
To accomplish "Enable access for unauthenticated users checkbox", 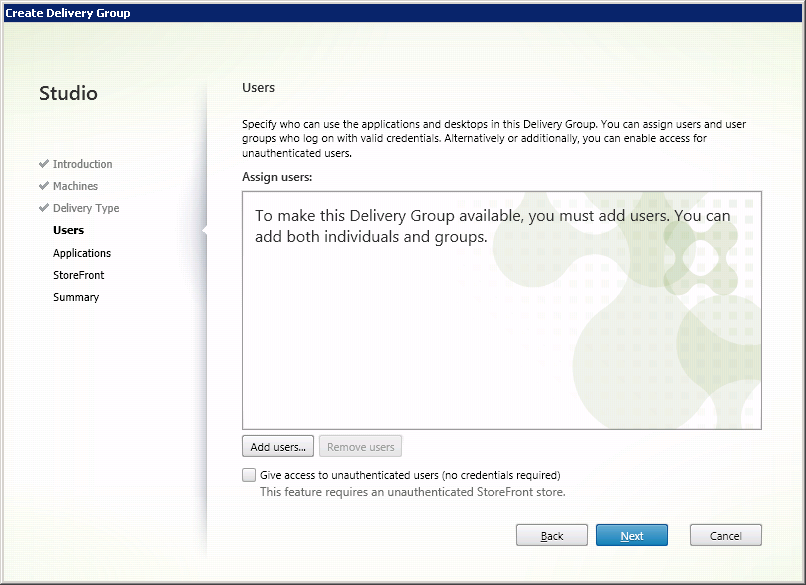I will tap(249, 475).
